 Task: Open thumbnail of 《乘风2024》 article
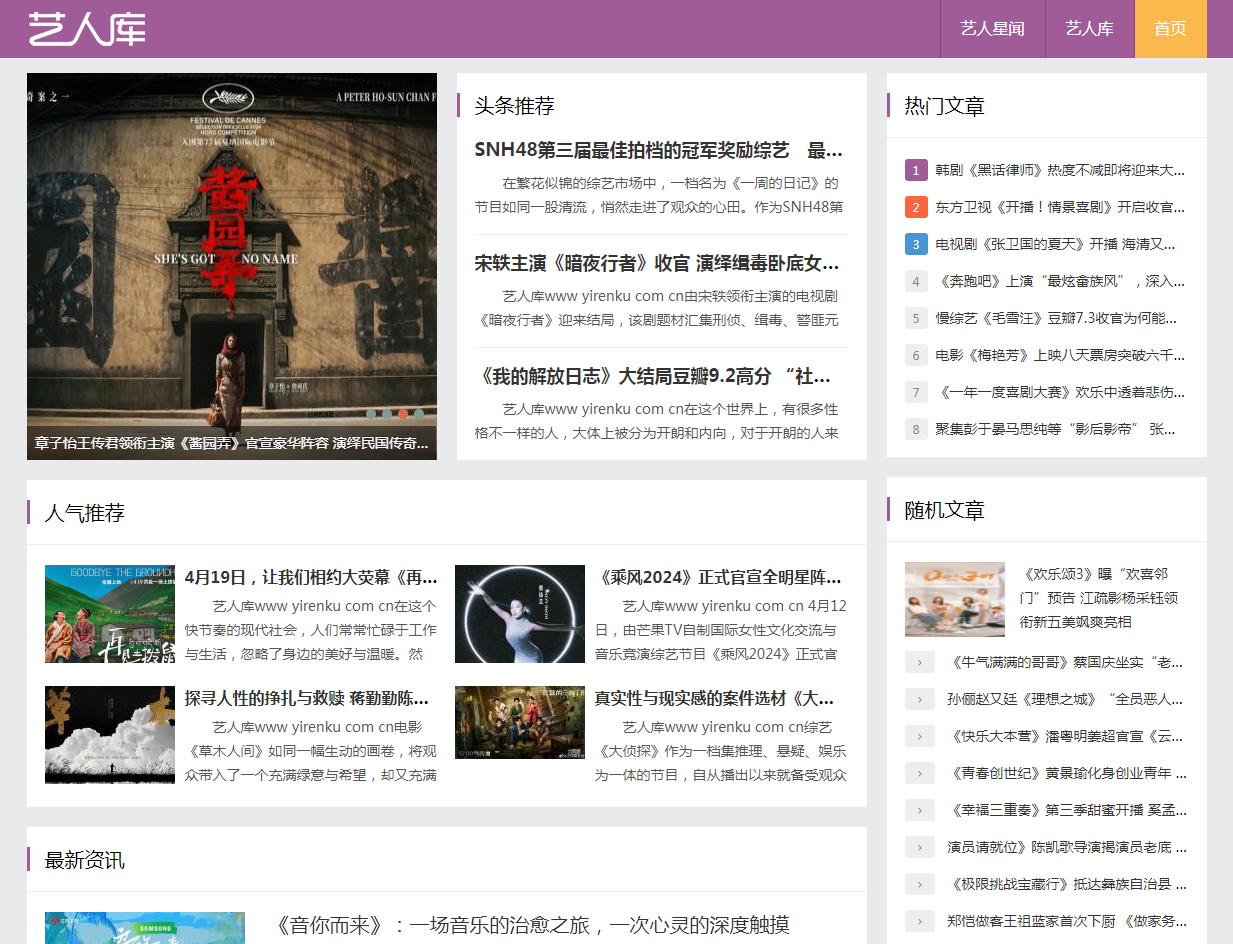pos(520,614)
